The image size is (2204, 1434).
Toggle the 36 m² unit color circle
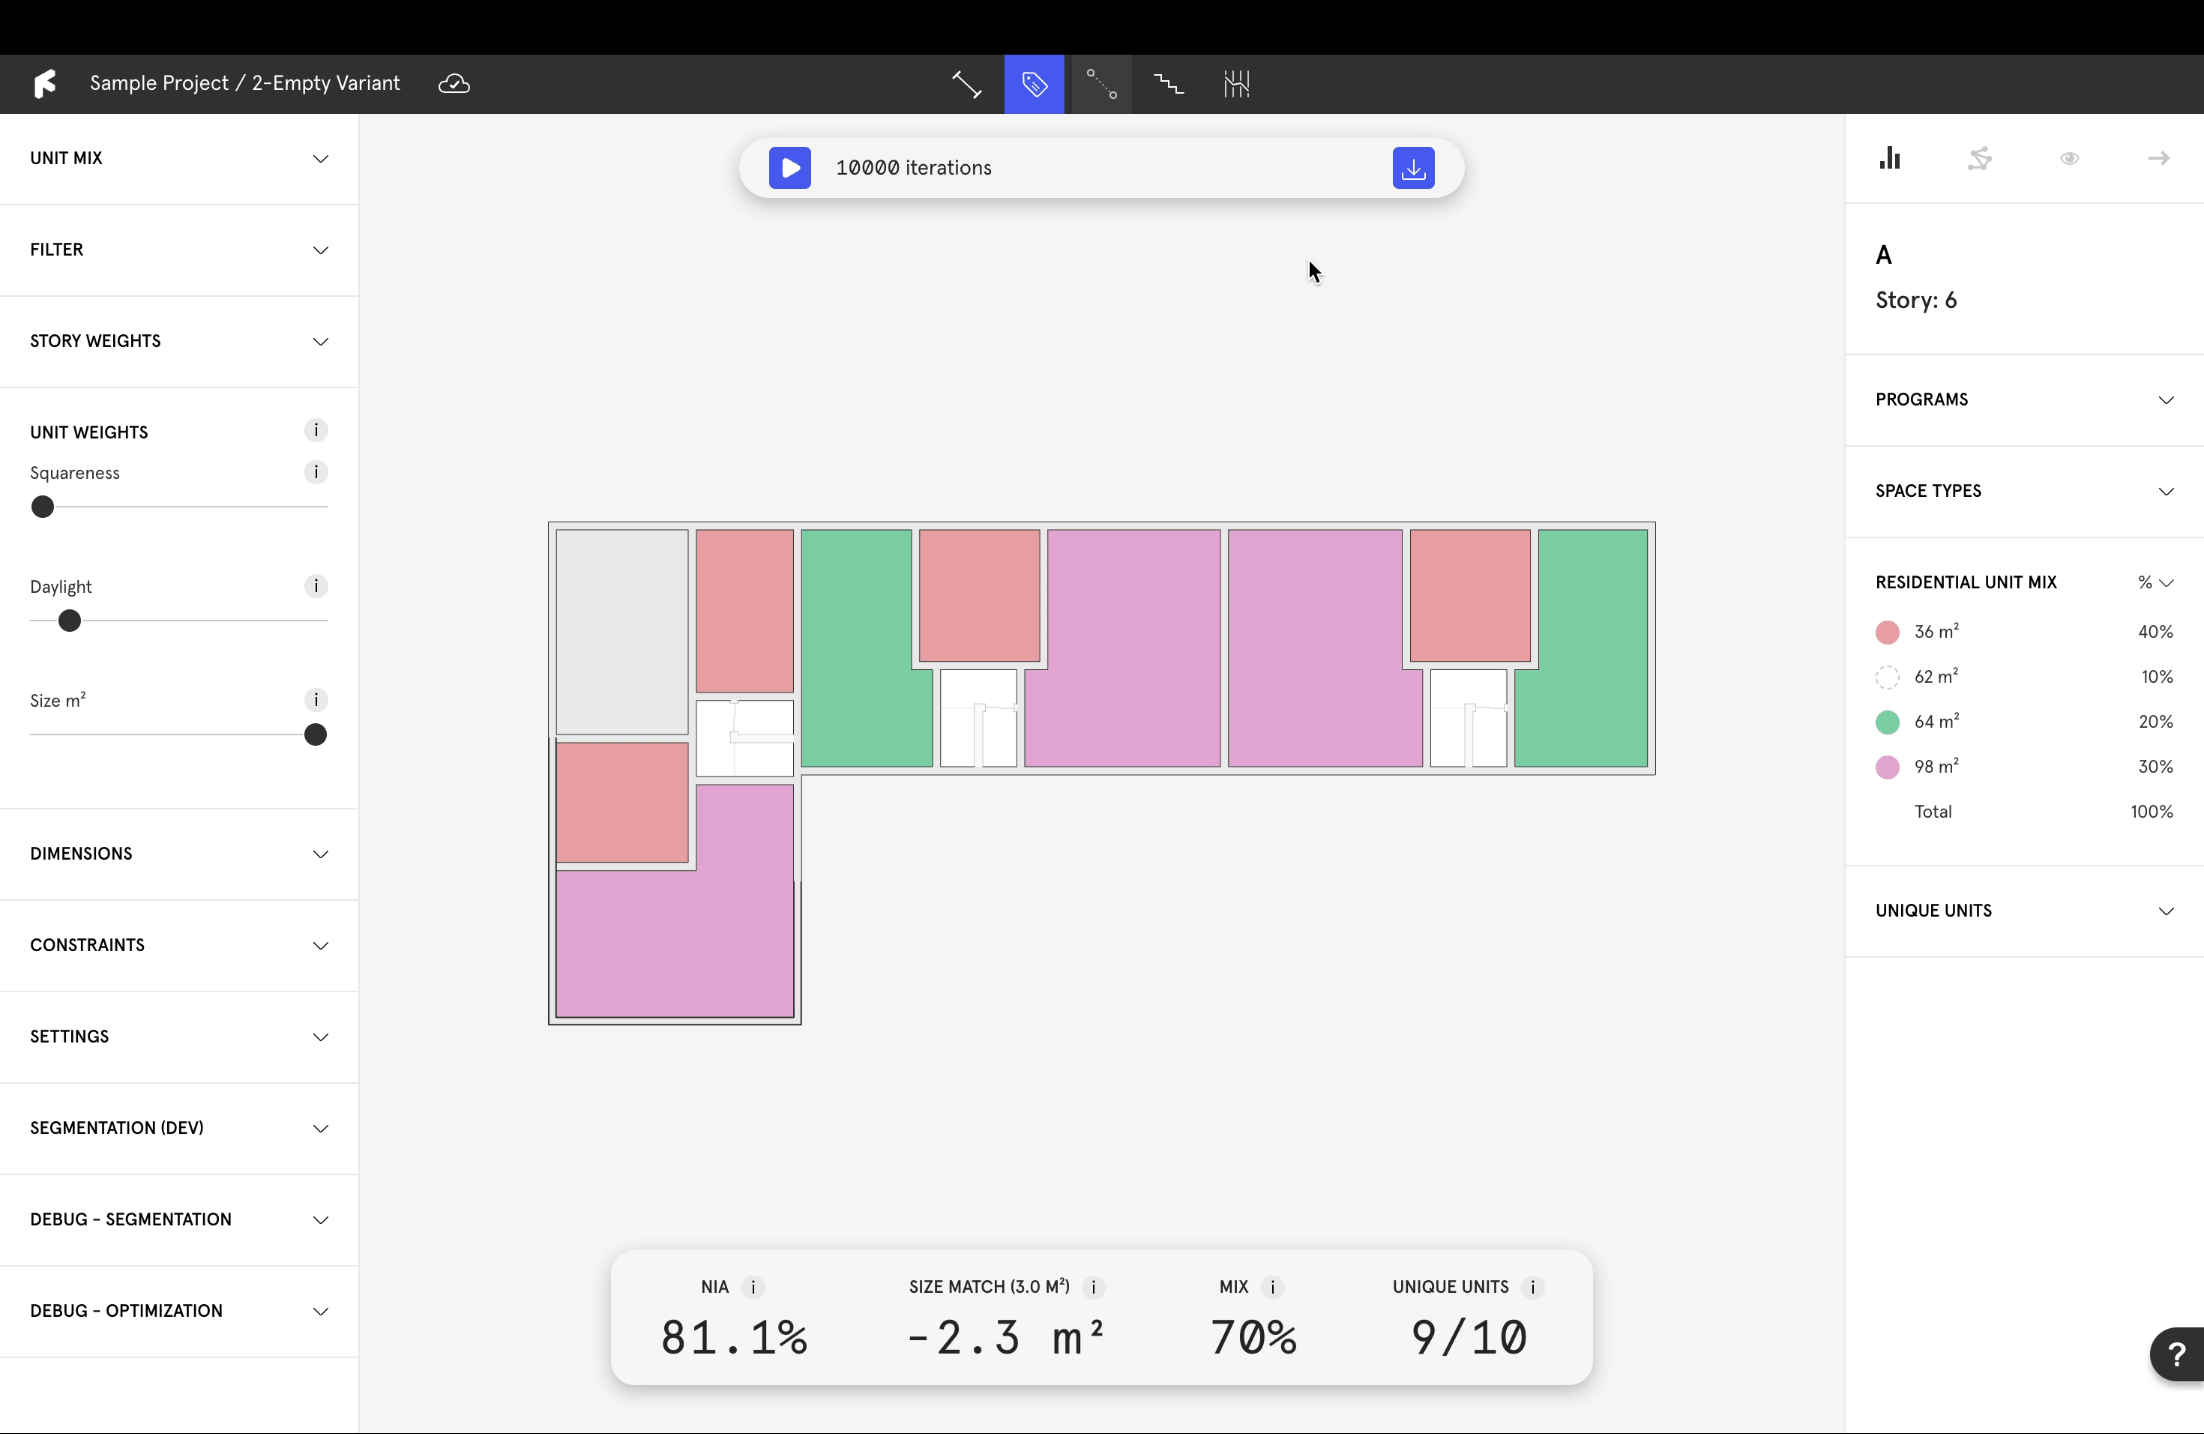(x=1887, y=632)
